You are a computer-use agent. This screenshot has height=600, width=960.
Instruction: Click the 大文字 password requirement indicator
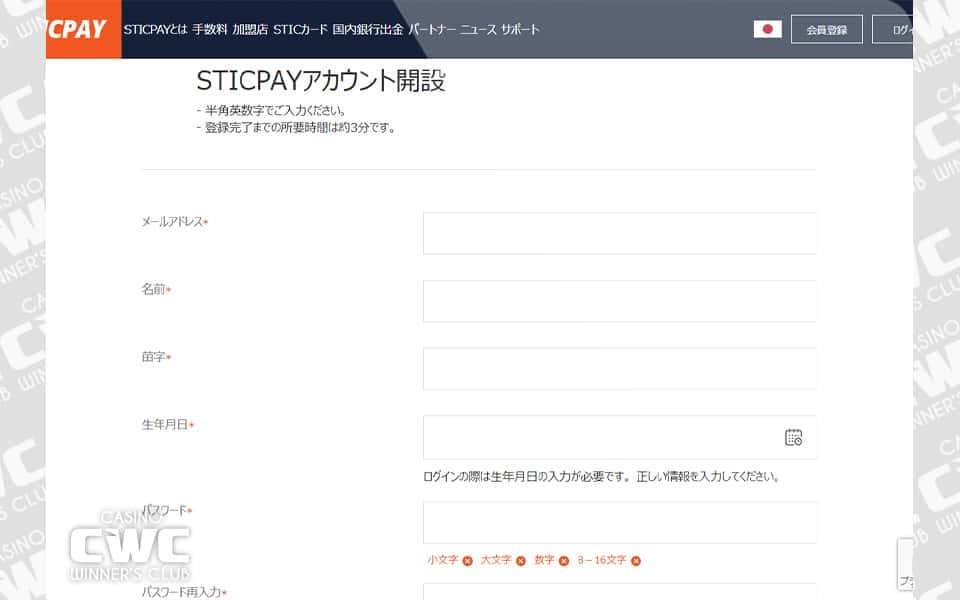tap(503, 560)
